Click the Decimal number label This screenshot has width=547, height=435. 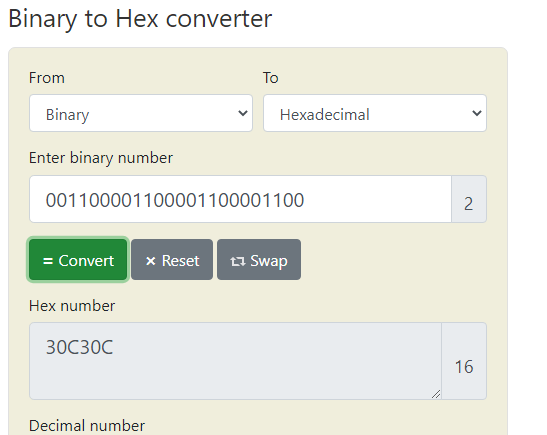[x=87, y=426]
